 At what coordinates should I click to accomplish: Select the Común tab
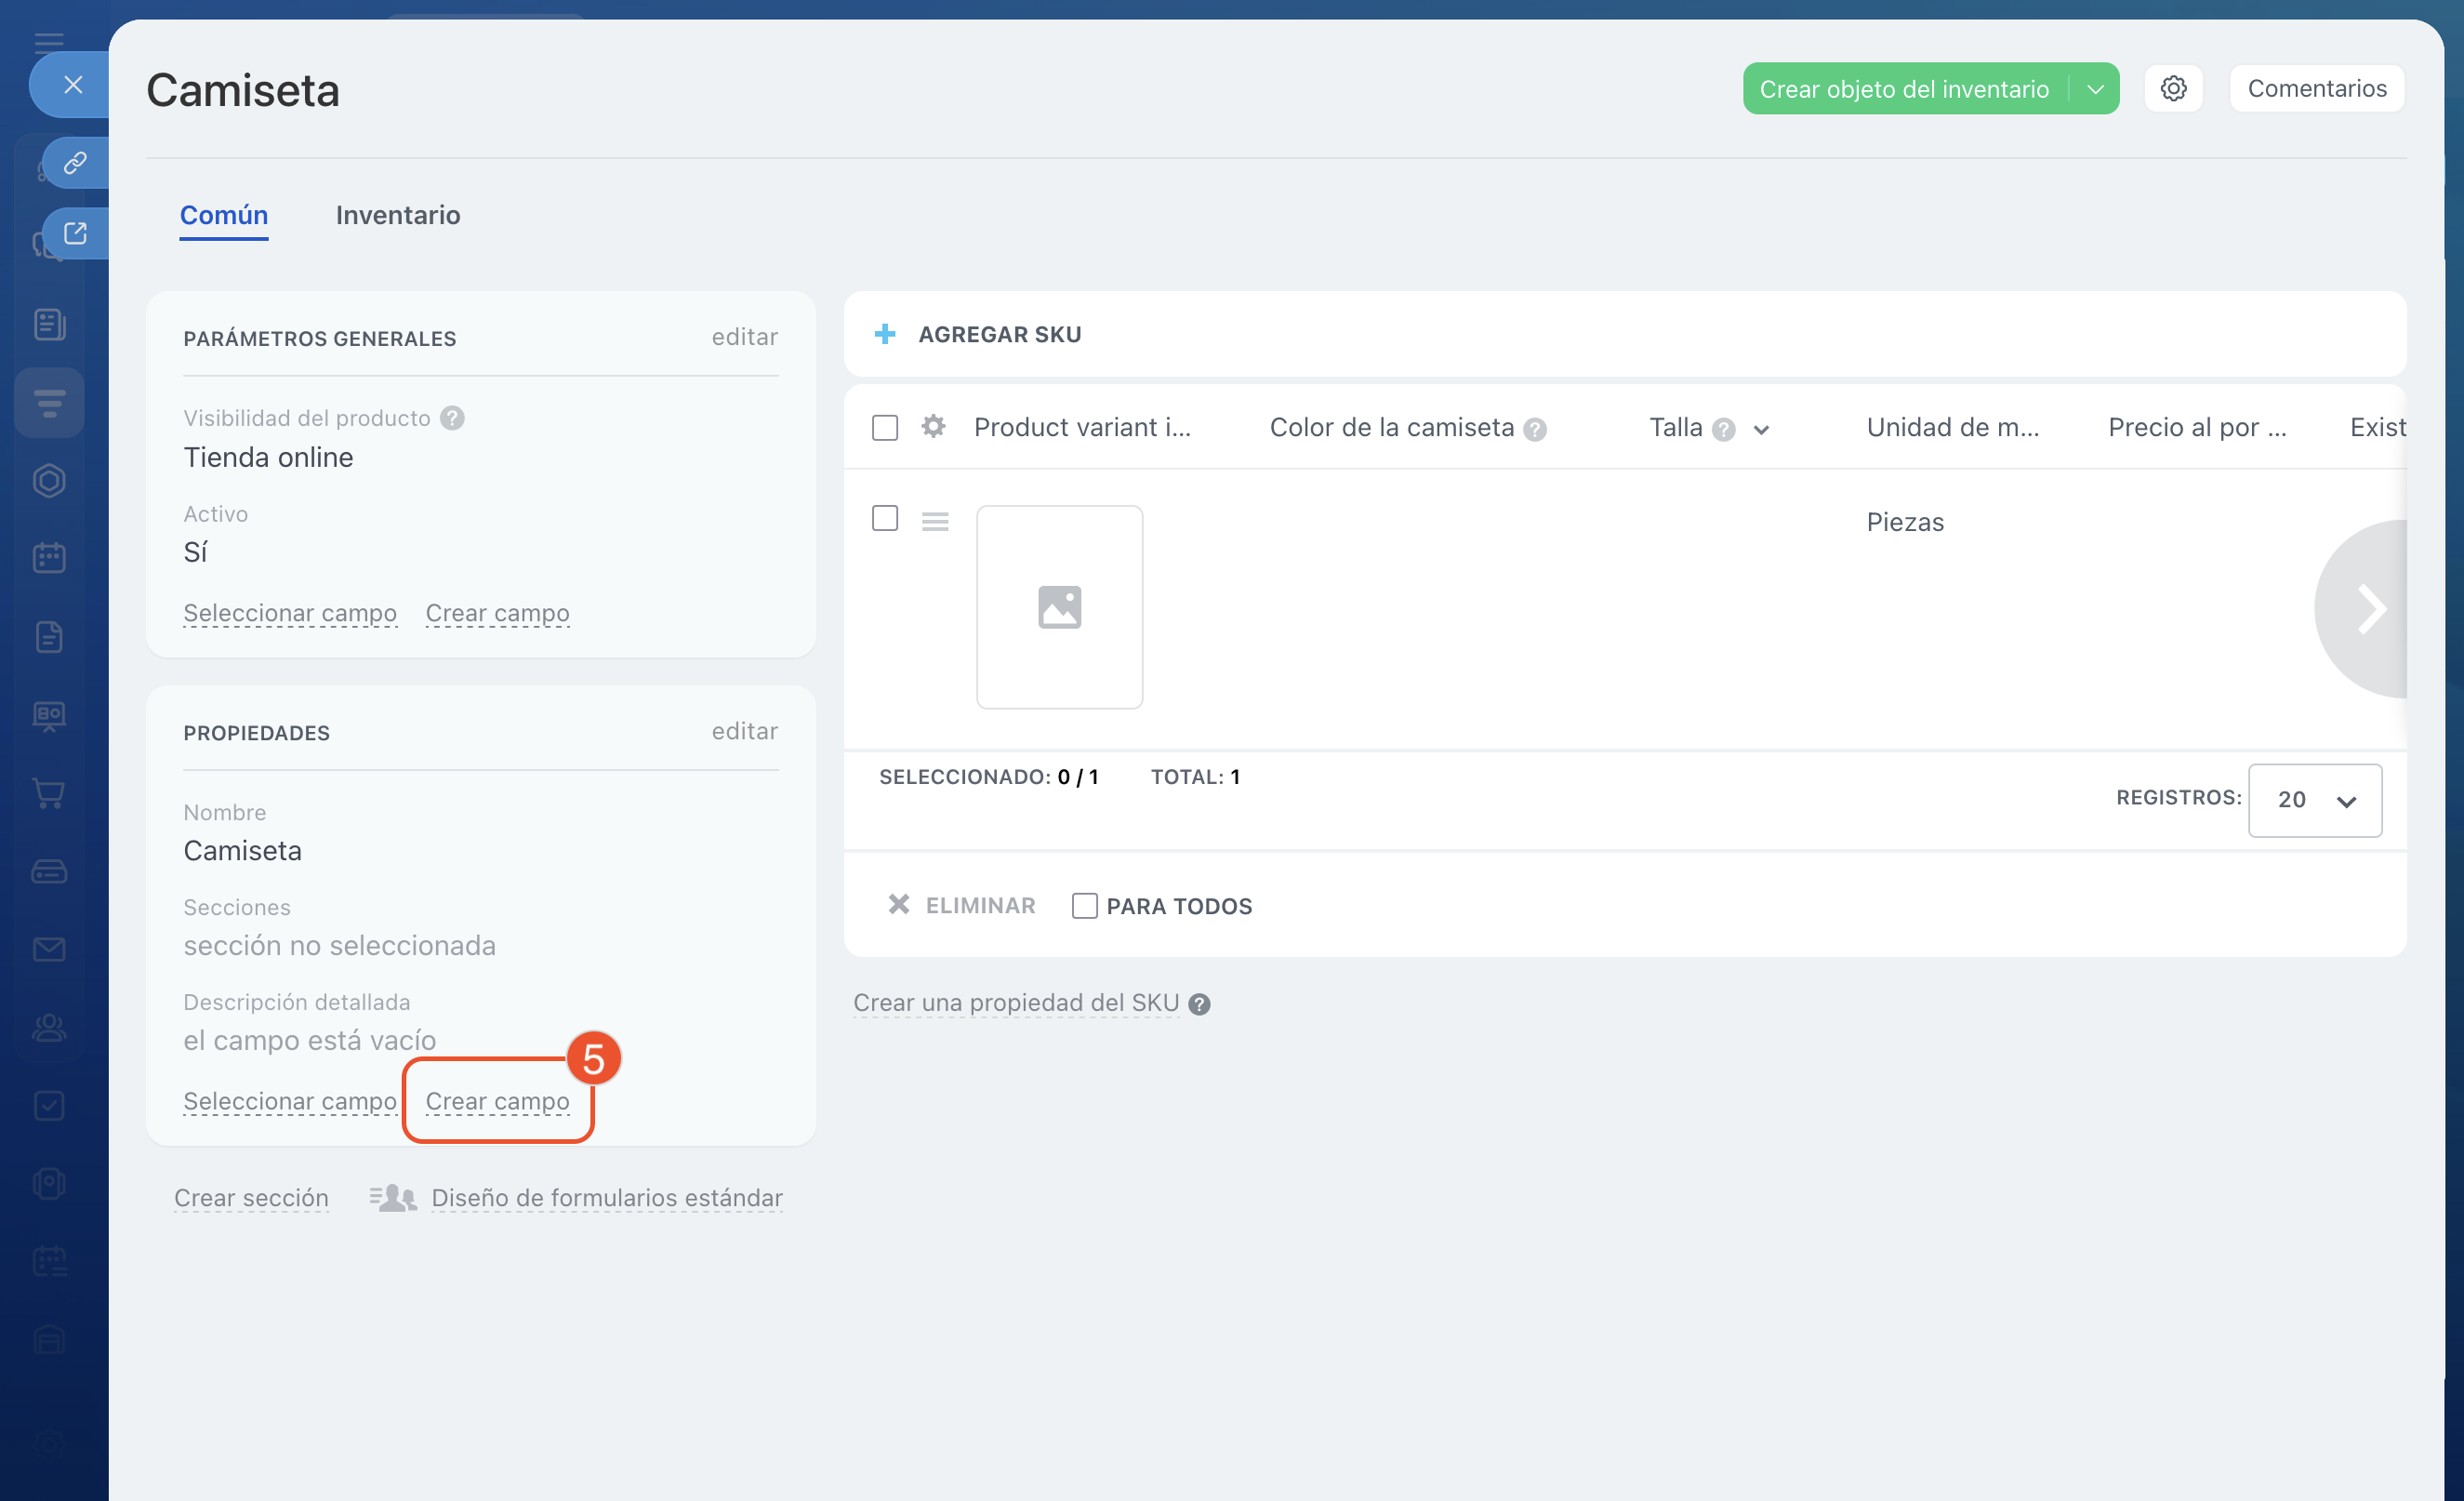point(223,215)
